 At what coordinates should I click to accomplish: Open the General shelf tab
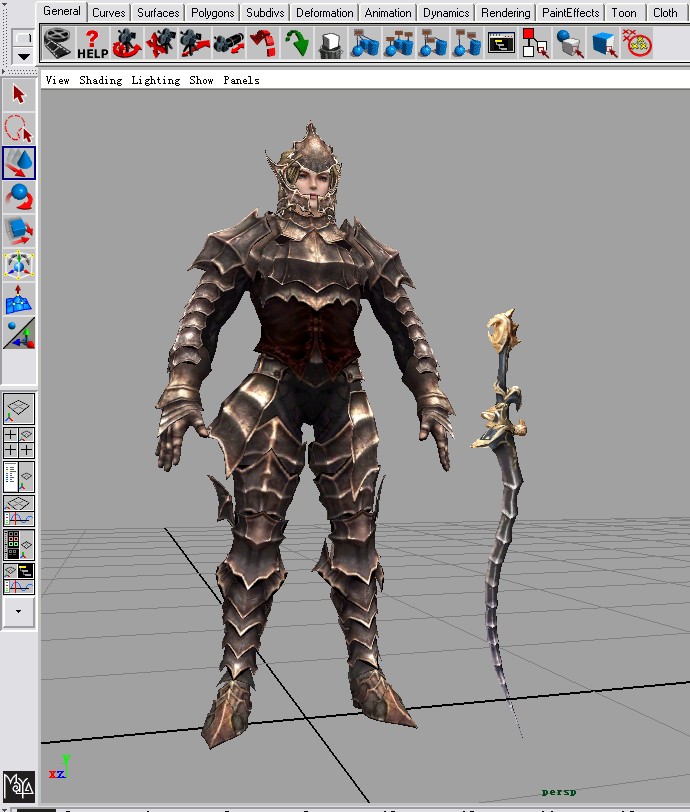(x=62, y=11)
